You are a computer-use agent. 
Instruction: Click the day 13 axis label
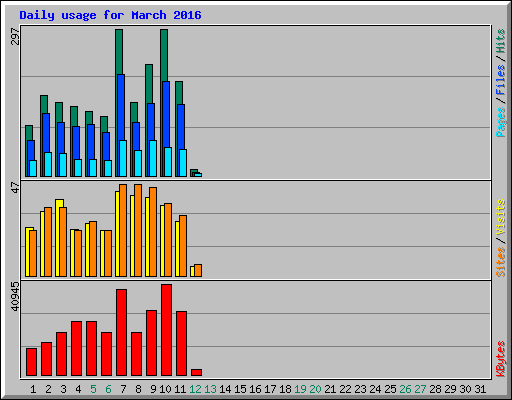(210, 389)
